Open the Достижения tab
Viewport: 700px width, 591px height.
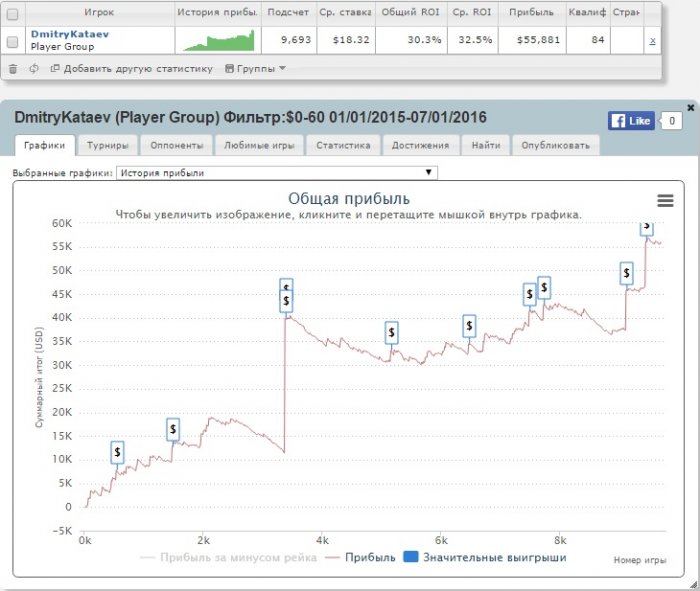(x=420, y=146)
